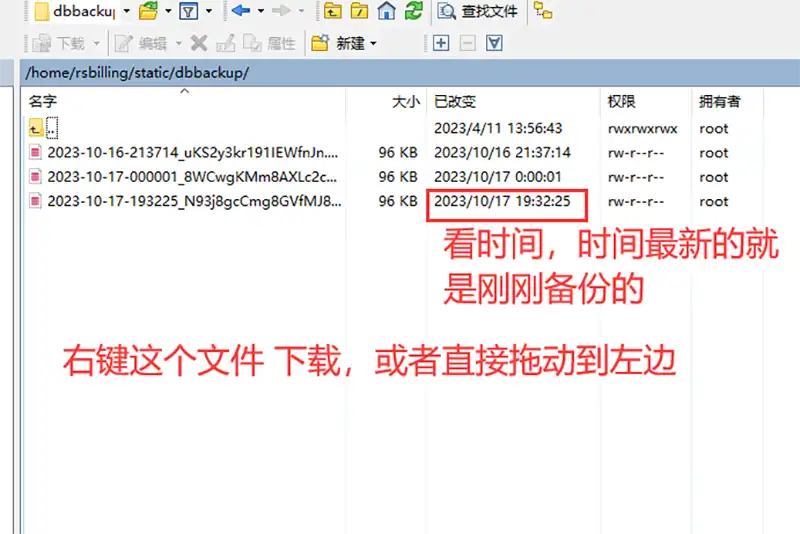Click the date 2023/10/17 0:00:01
This screenshot has height=534, width=800.
497,177
